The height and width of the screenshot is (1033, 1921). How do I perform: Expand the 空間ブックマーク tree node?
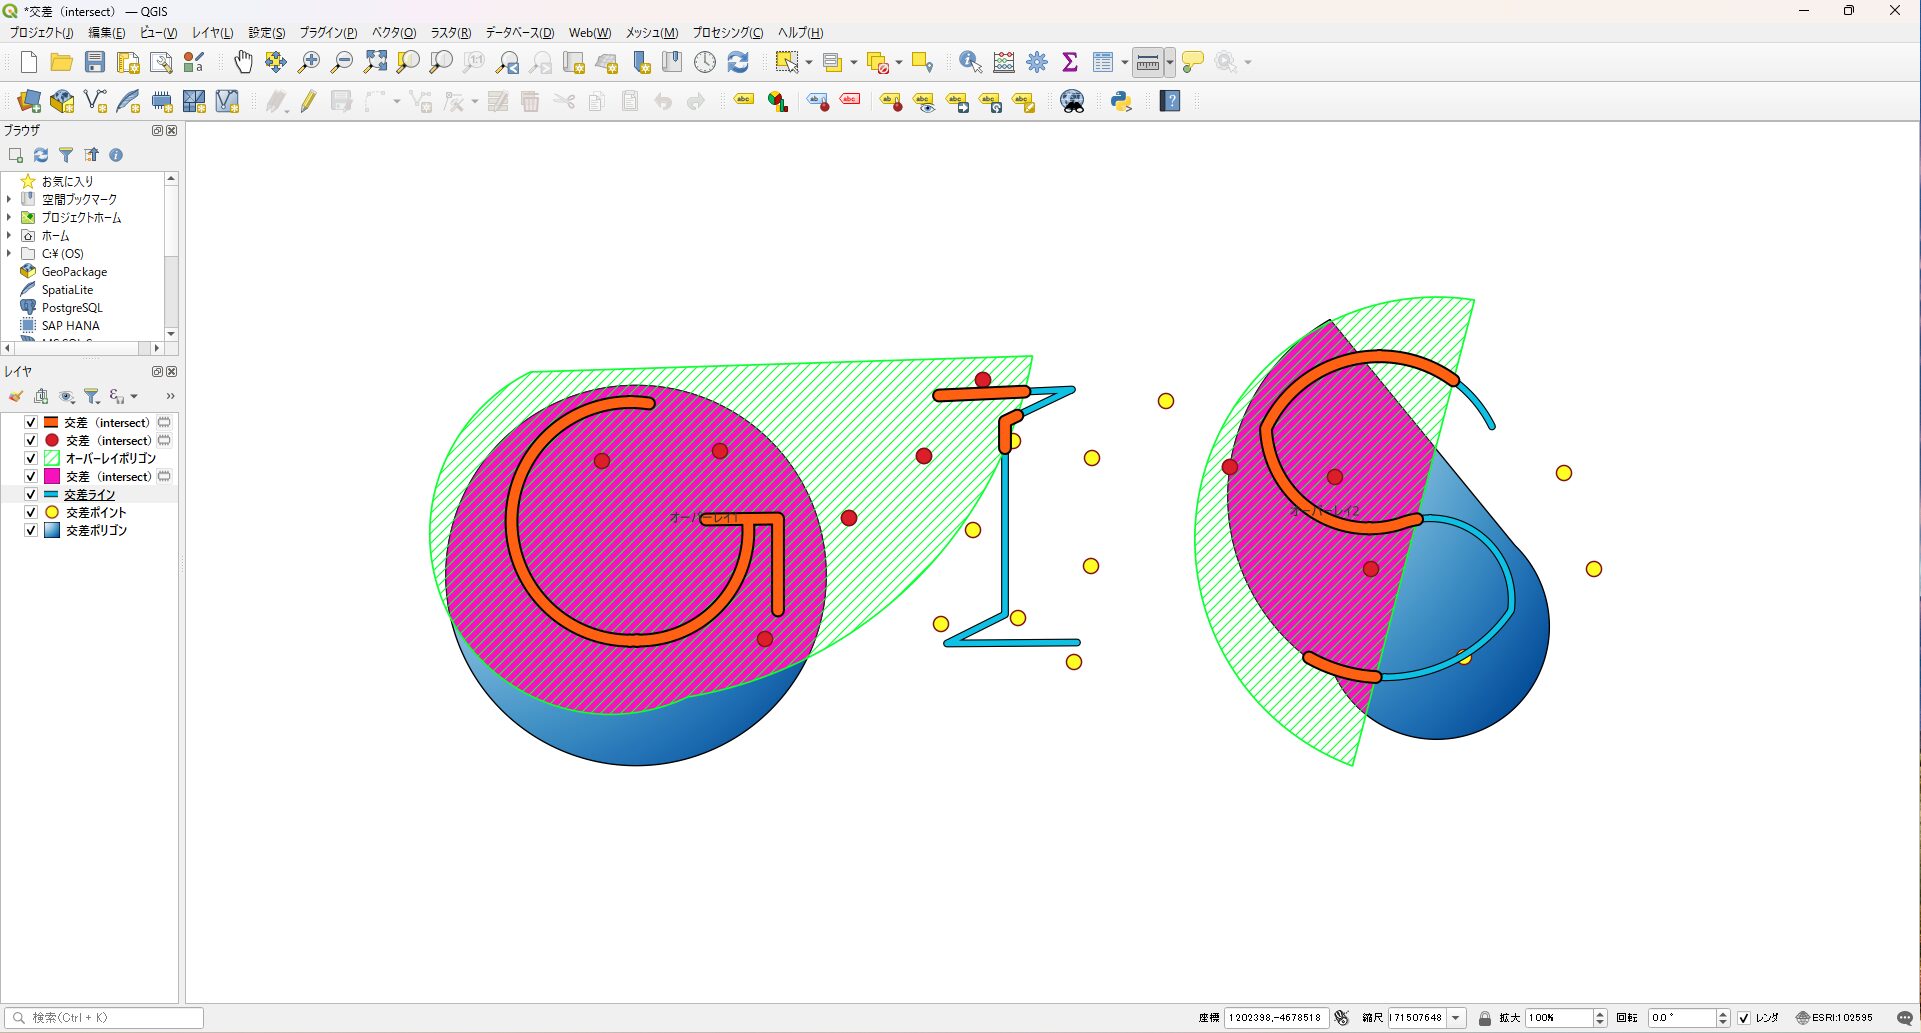(9, 199)
